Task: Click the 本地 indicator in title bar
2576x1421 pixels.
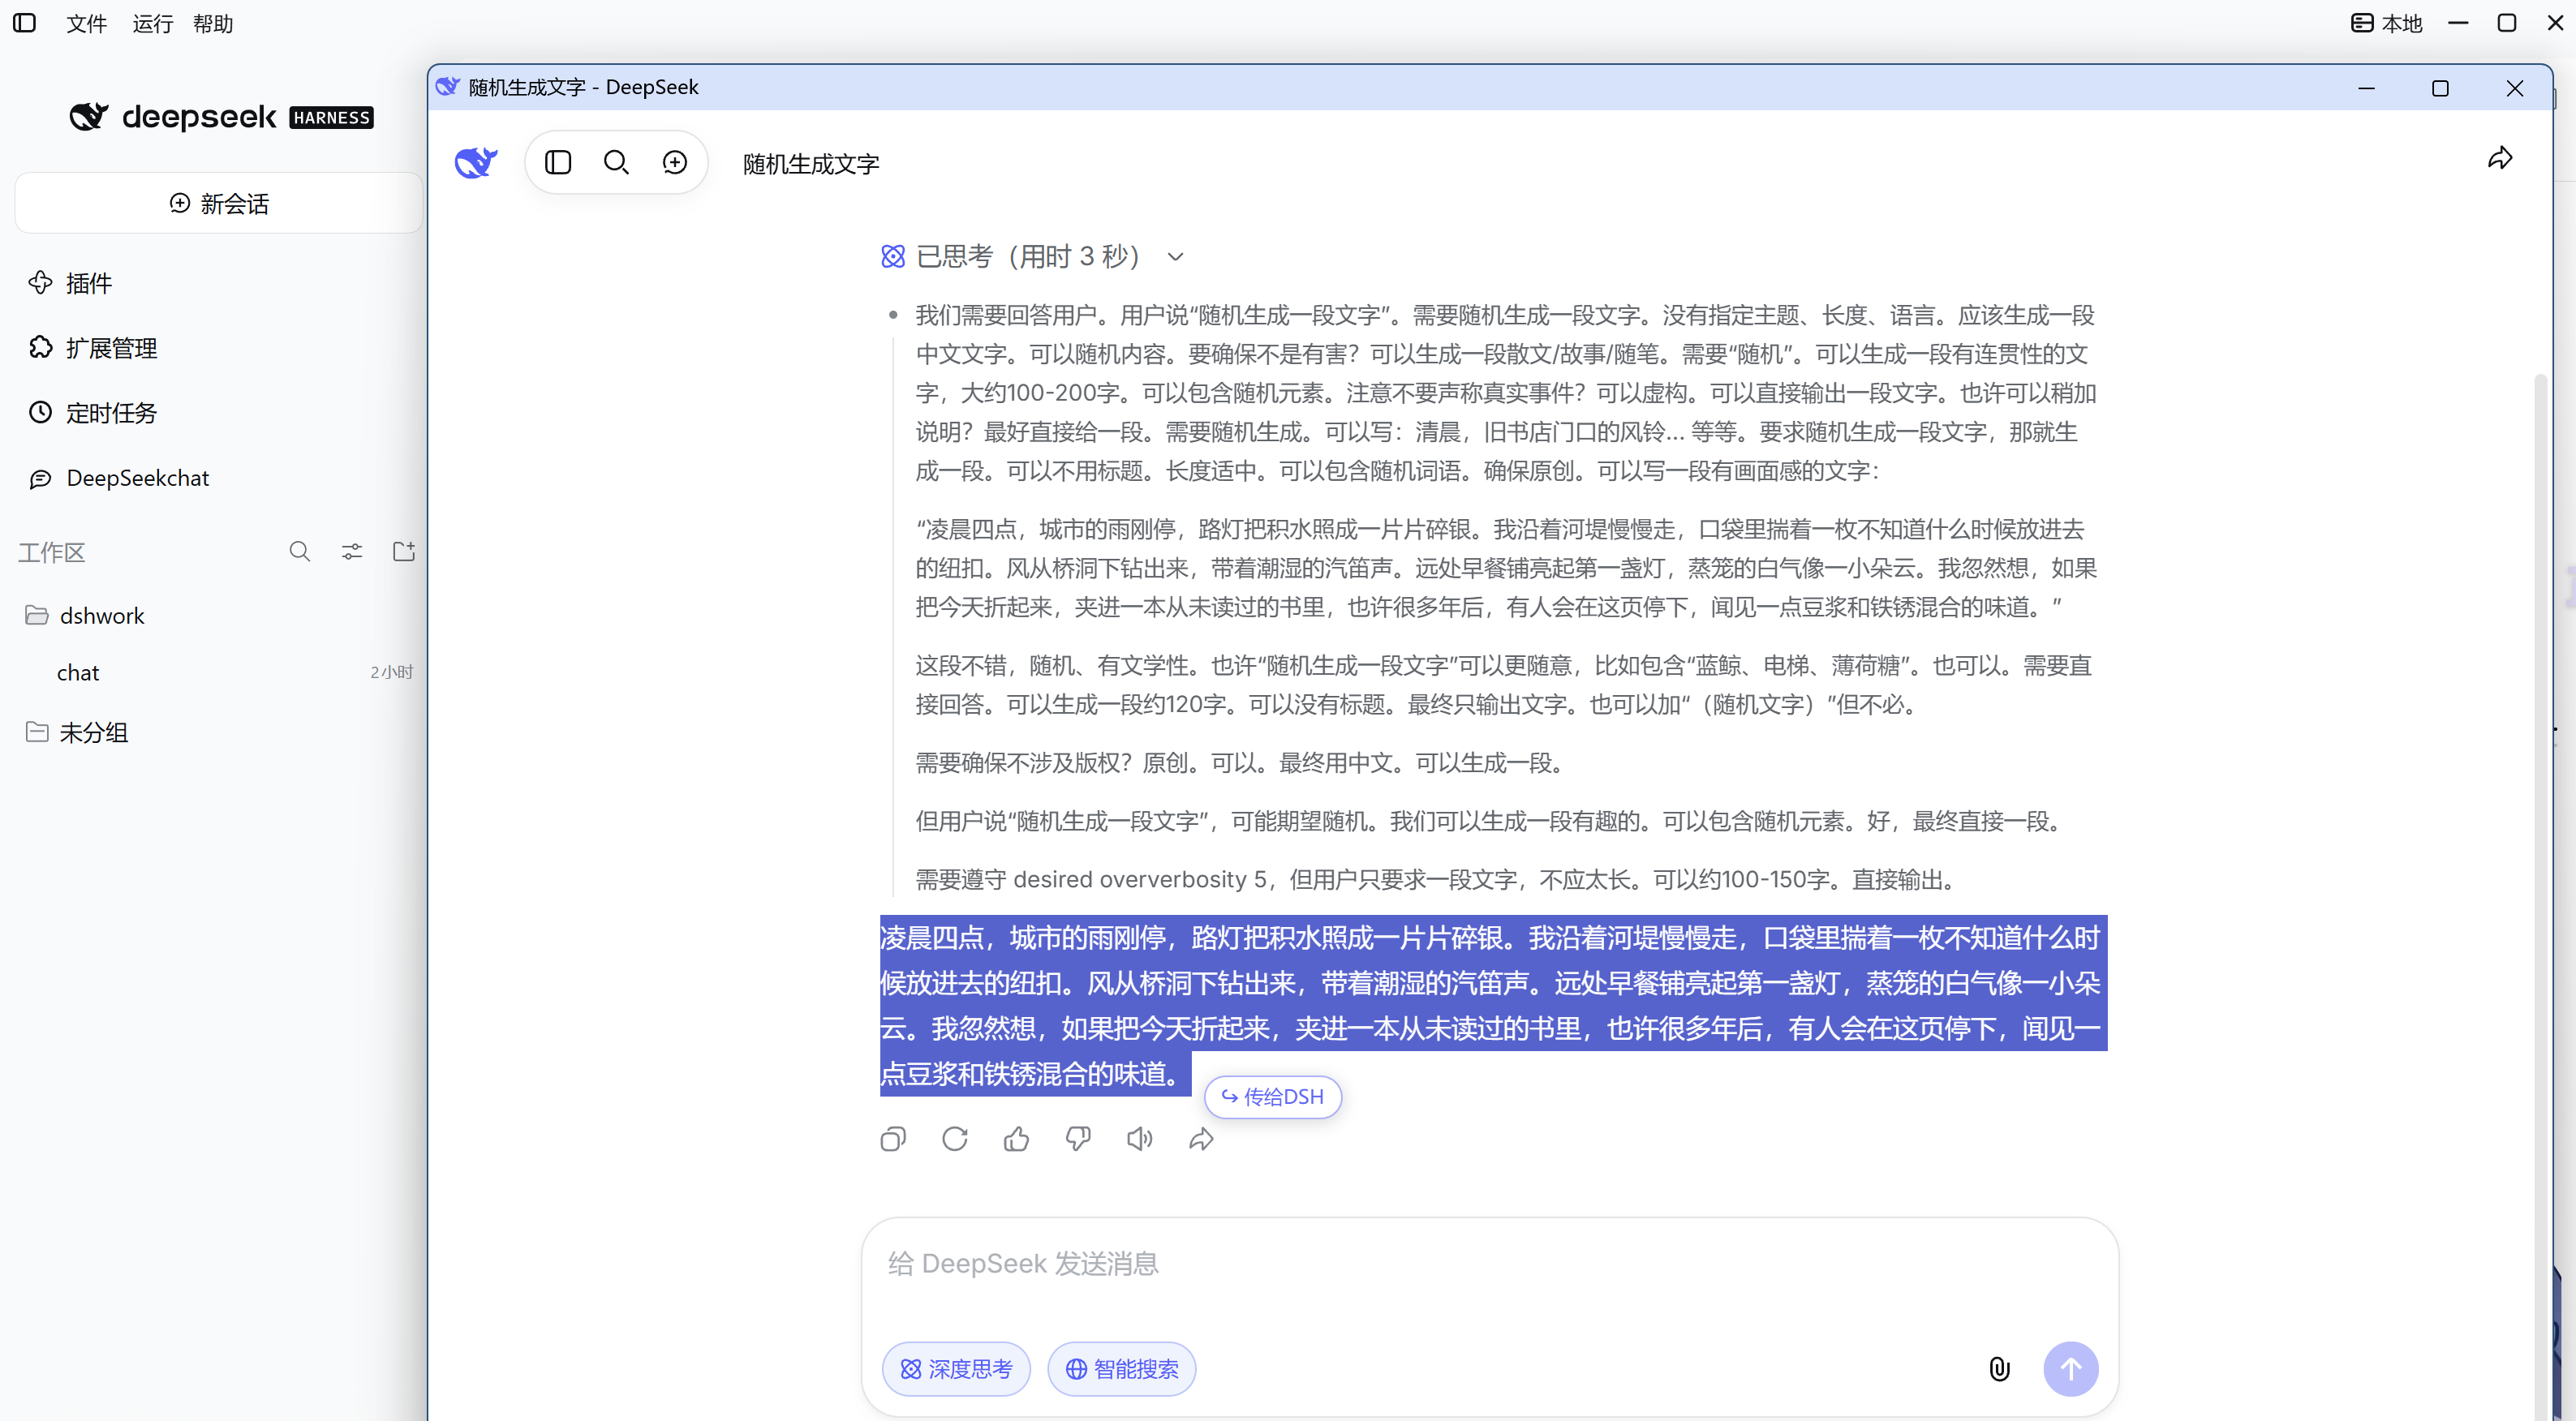Action: 2386,23
